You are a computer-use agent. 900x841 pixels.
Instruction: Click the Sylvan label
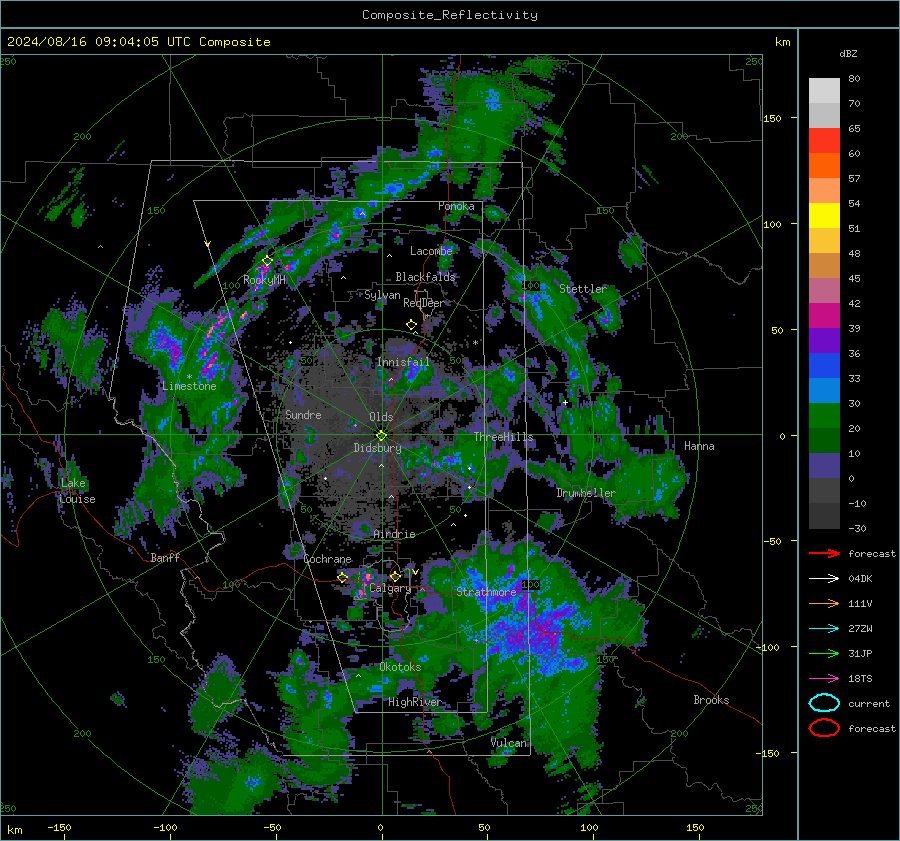[x=382, y=295]
